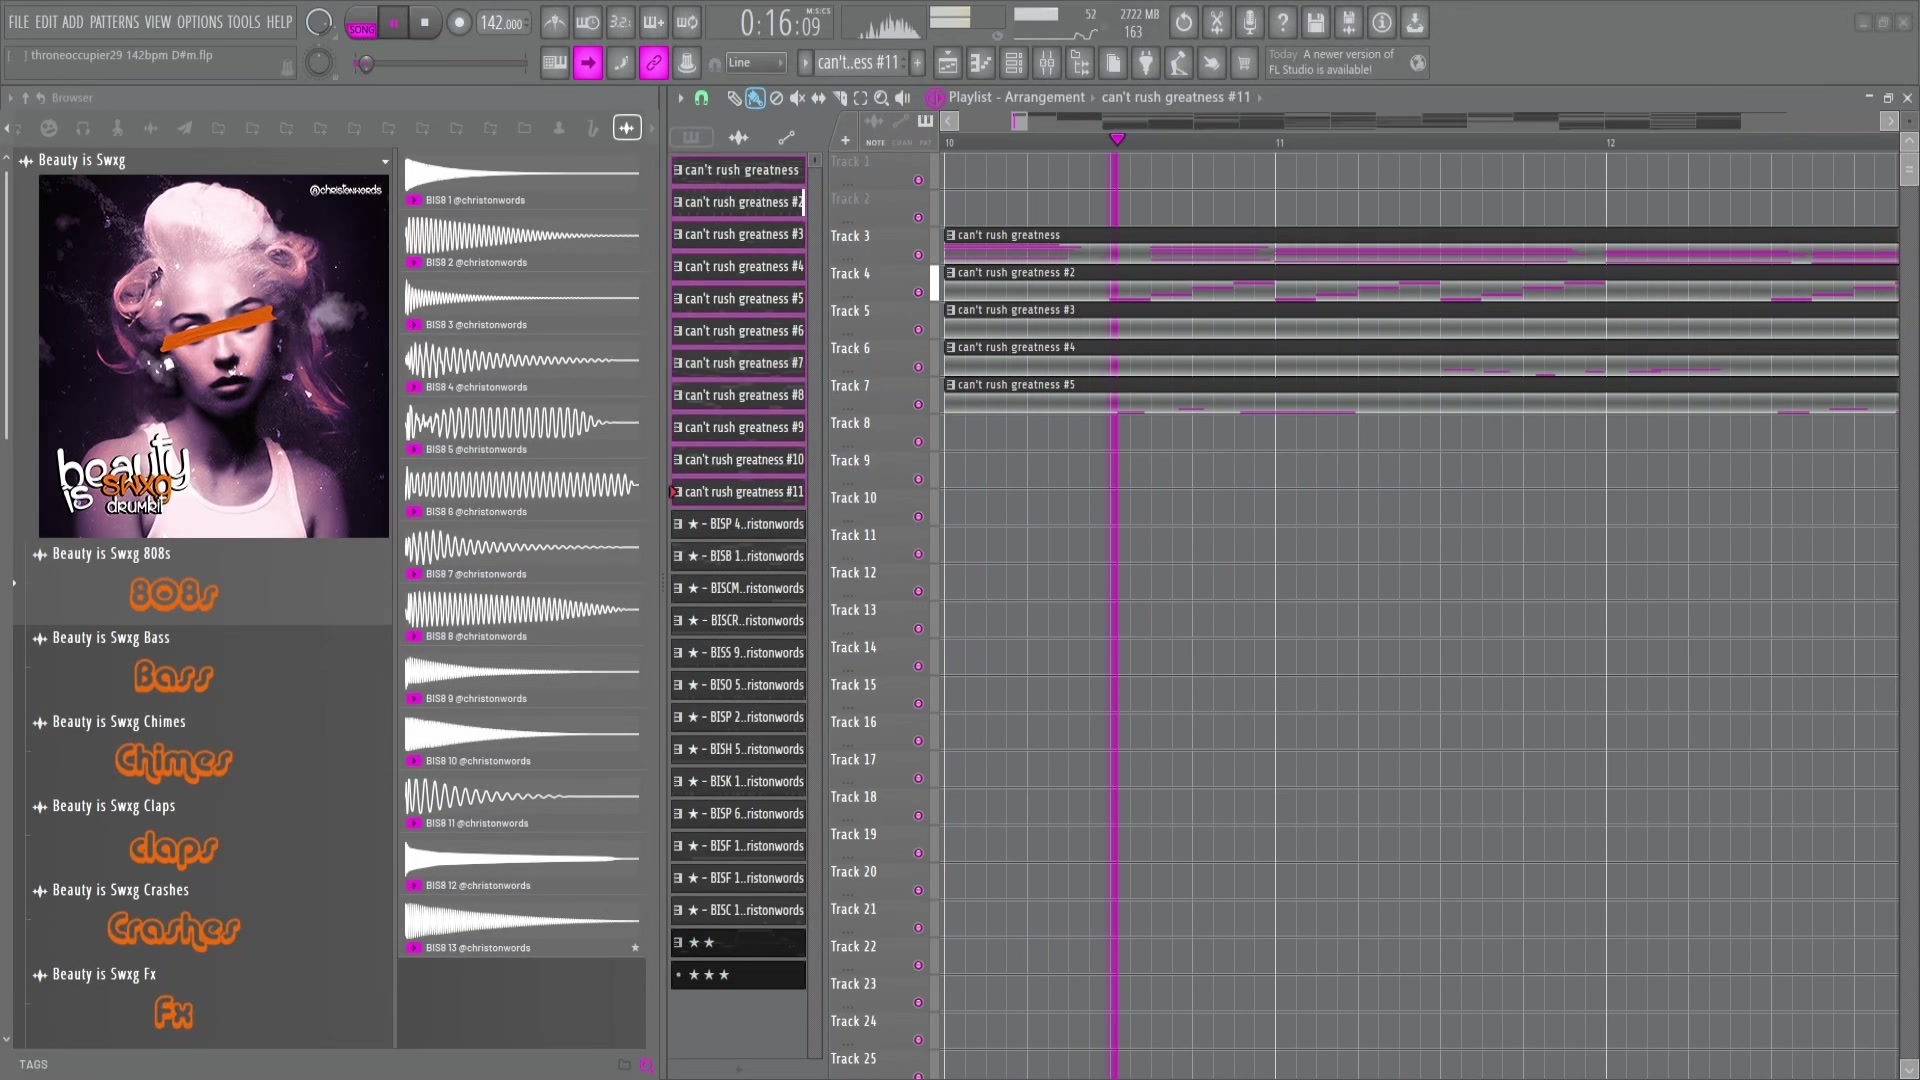This screenshot has width=1920, height=1080.
Task: Stop playback with the stop button
Action: coord(425,23)
